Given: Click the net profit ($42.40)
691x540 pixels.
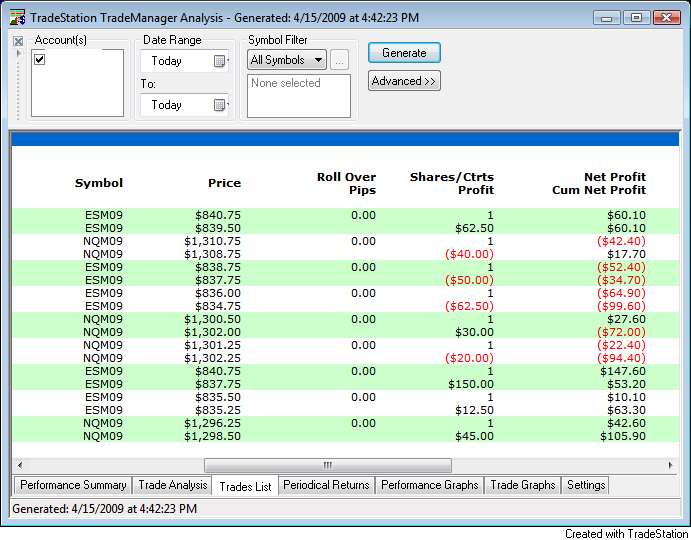Looking at the screenshot, I should coord(621,241).
